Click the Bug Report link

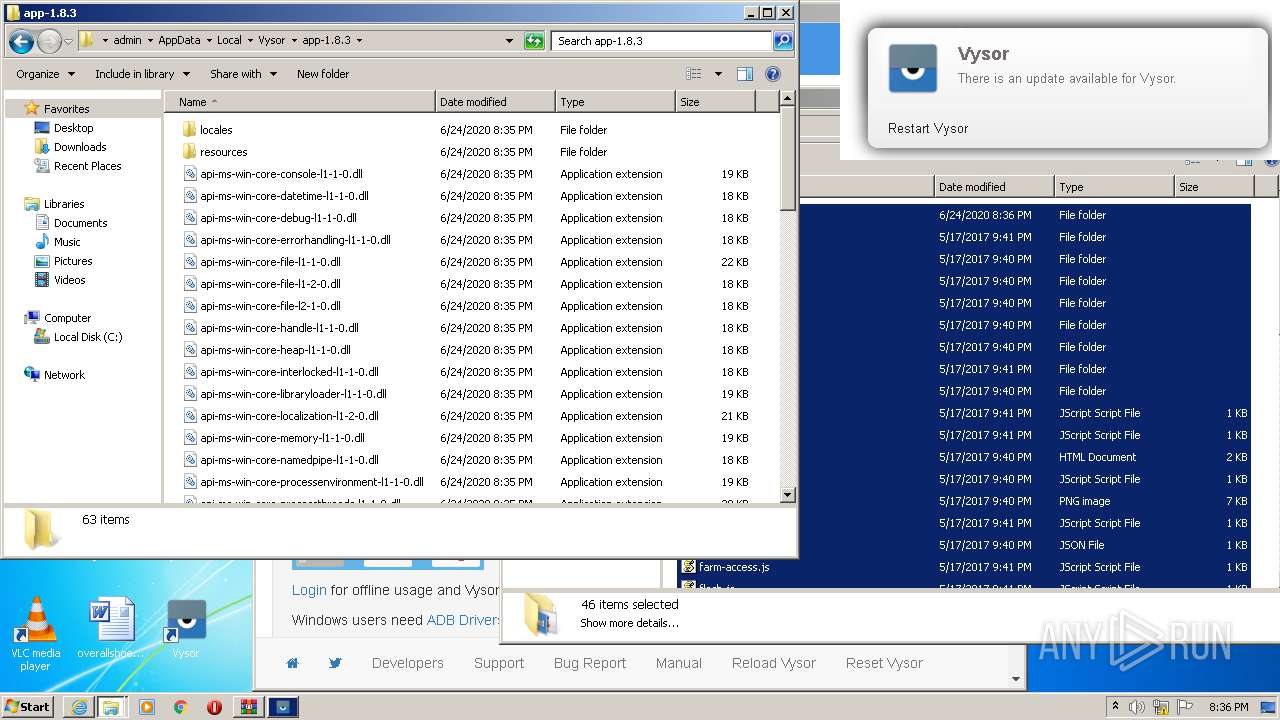pyautogui.click(x=590, y=663)
